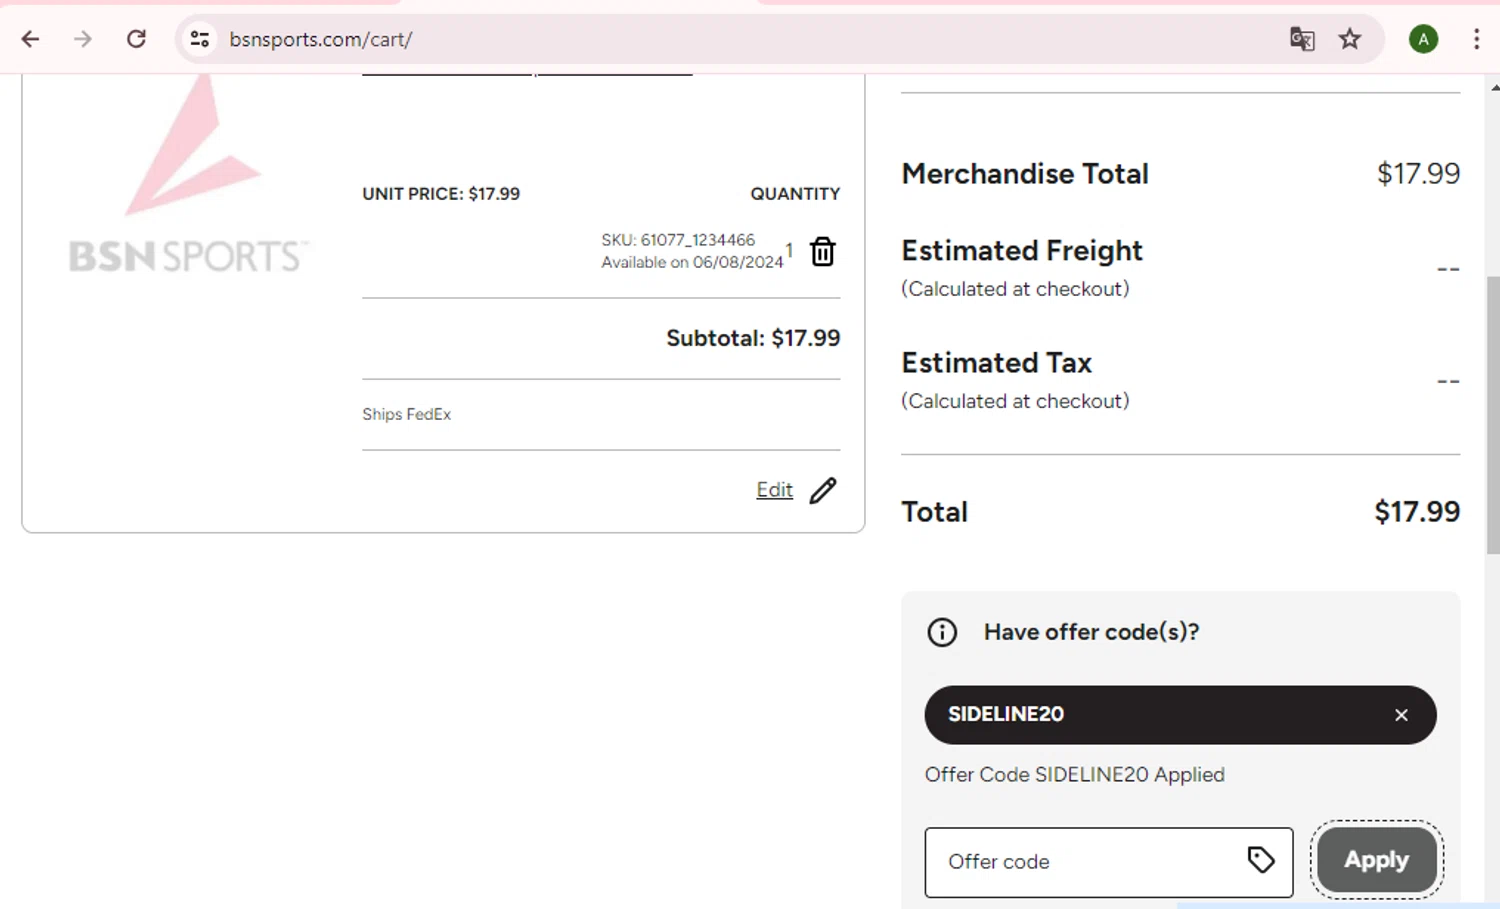Click the browser back arrow

pyautogui.click(x=31, y=39)
